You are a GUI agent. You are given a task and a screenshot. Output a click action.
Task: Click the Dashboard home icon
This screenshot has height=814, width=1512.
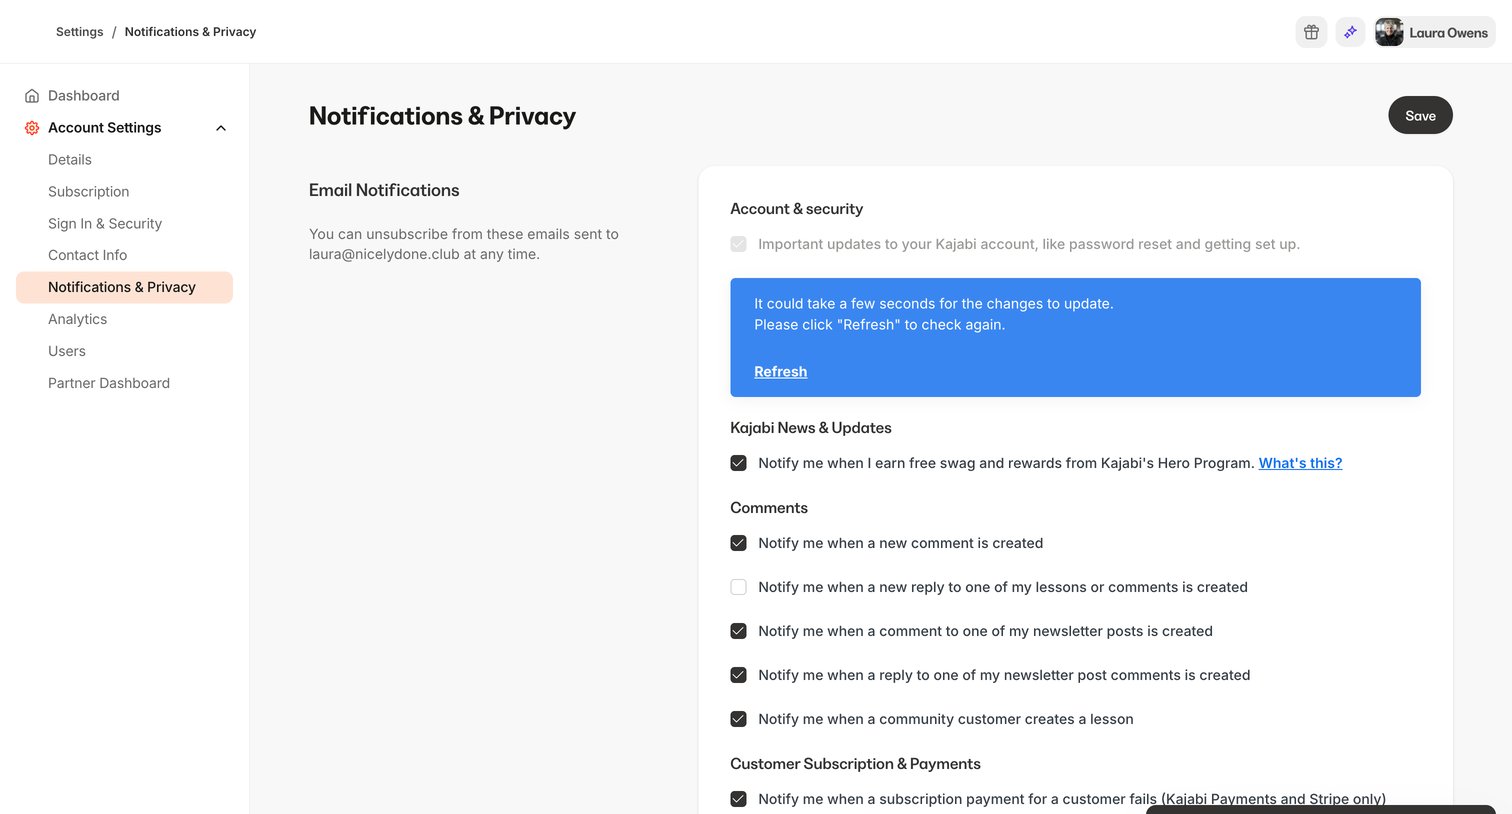[x=32, y=96]
